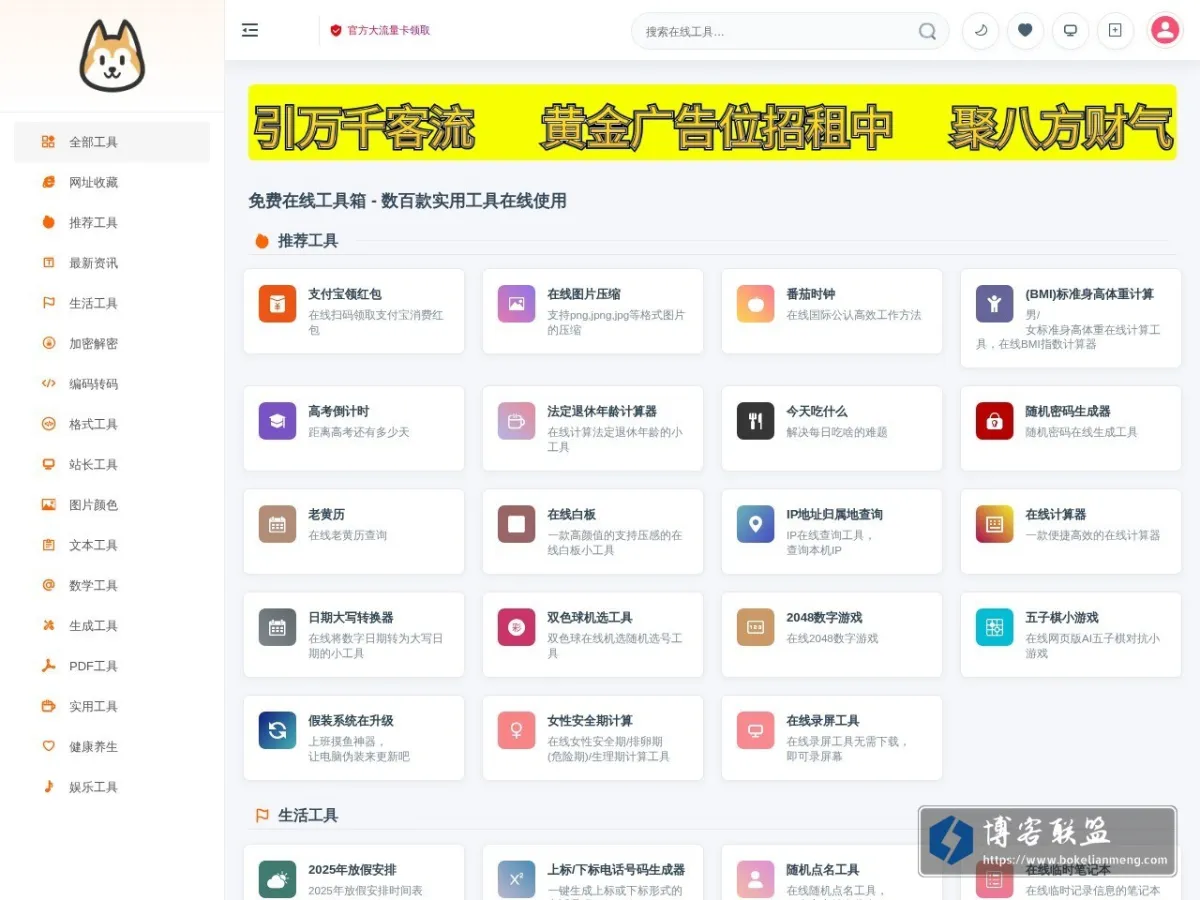The image size is (1200, 900).
Task: Open the 高考倒计时 title link
Action: (339, 411)
